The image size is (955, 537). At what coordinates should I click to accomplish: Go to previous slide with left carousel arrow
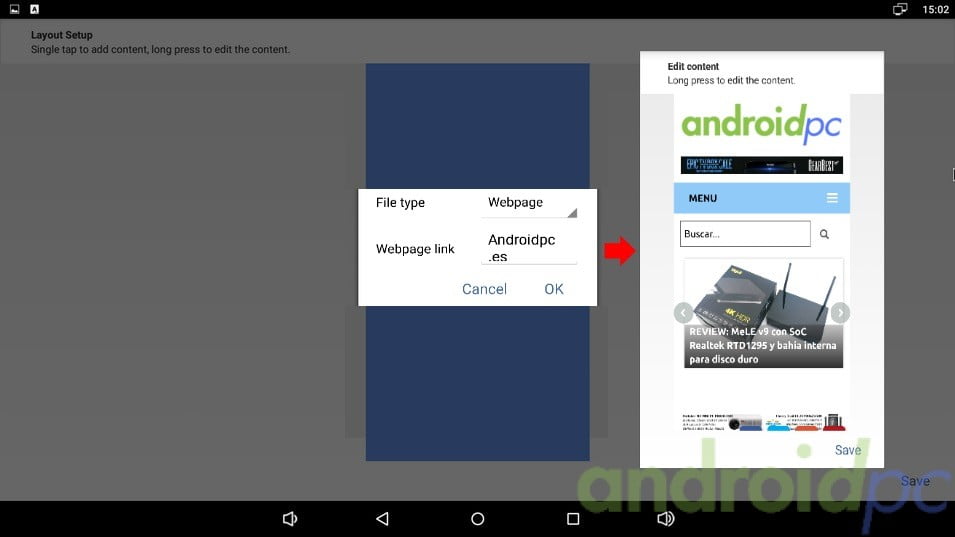(684, 312)
